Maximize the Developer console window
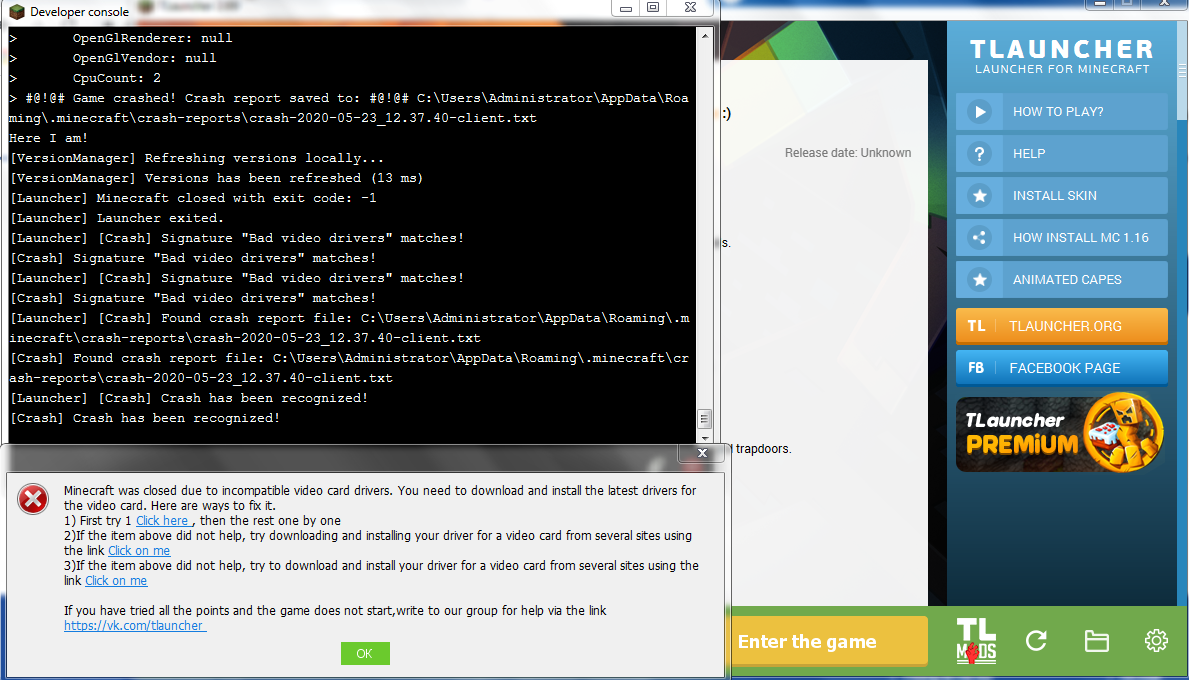 653,8
